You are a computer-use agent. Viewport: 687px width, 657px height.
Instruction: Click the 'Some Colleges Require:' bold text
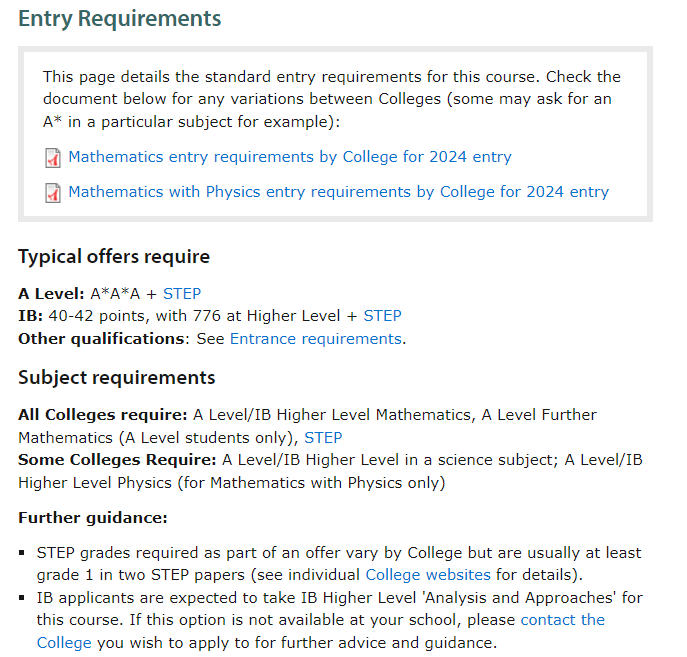(x=117, y=460)
